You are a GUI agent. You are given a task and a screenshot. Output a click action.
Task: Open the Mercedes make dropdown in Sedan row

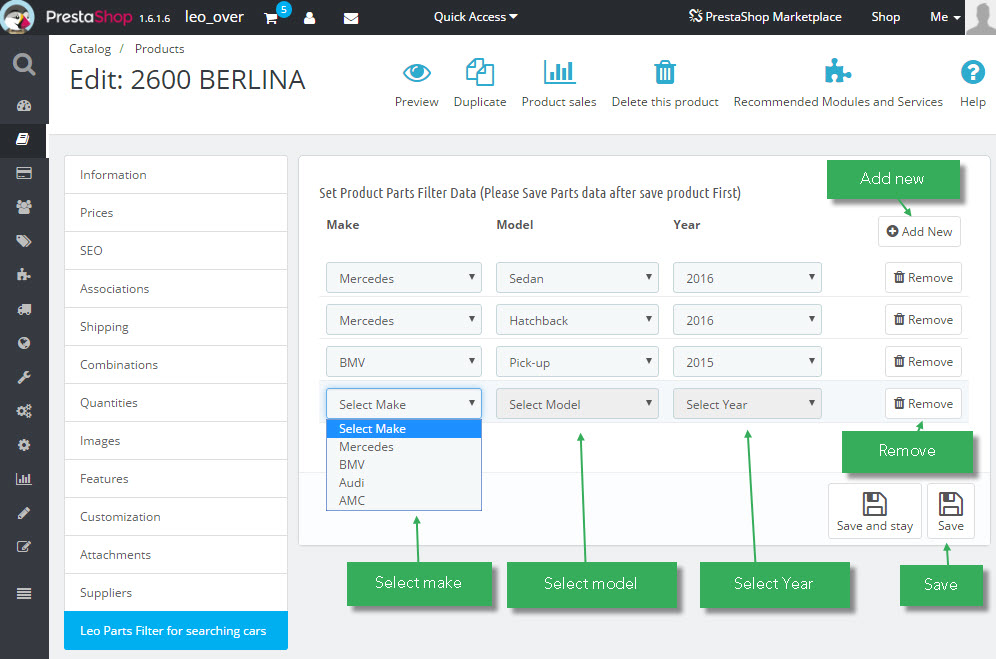coord(404,278)
